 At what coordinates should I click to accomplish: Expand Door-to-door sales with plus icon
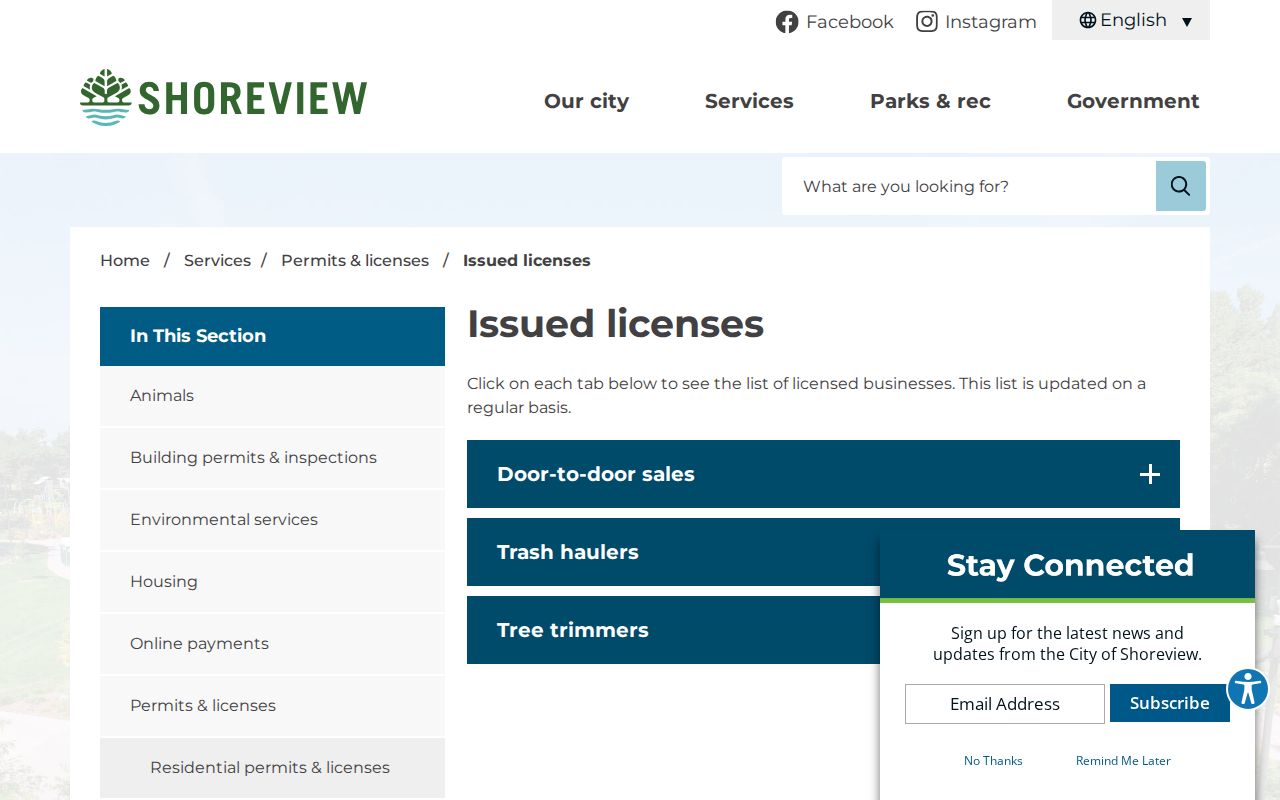1150,474
